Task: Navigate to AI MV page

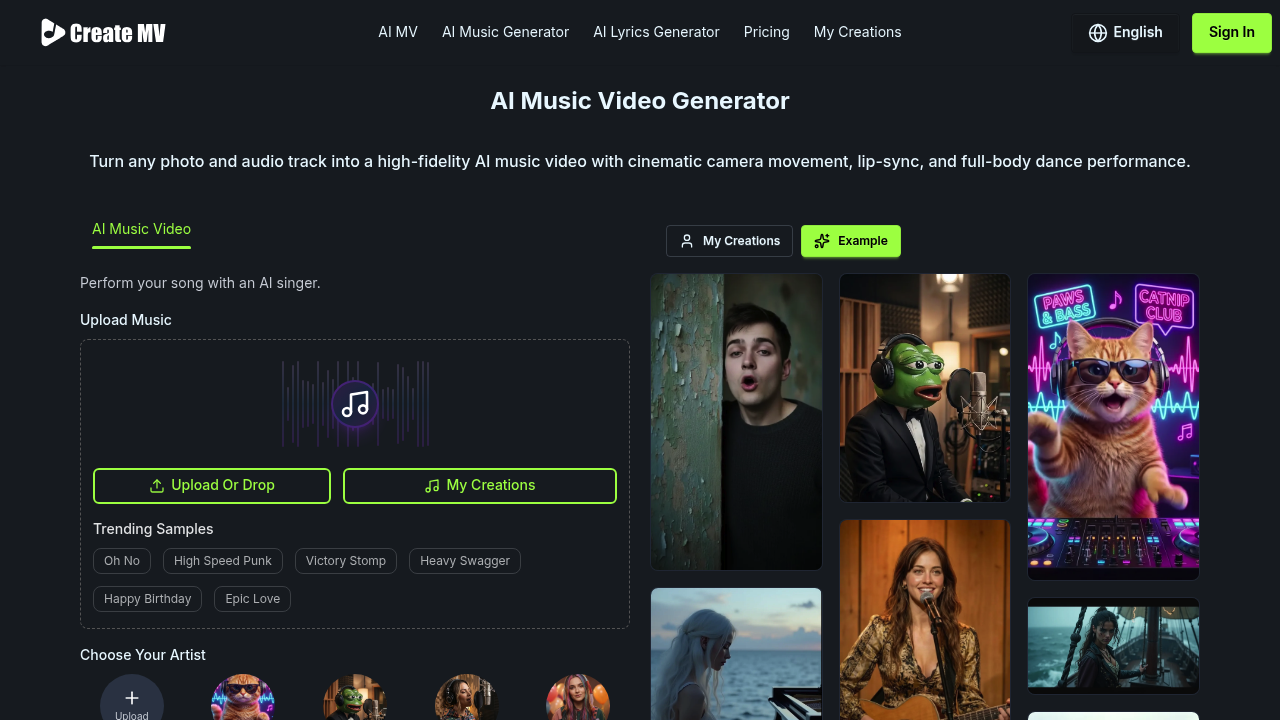Action: coord(397,32)
